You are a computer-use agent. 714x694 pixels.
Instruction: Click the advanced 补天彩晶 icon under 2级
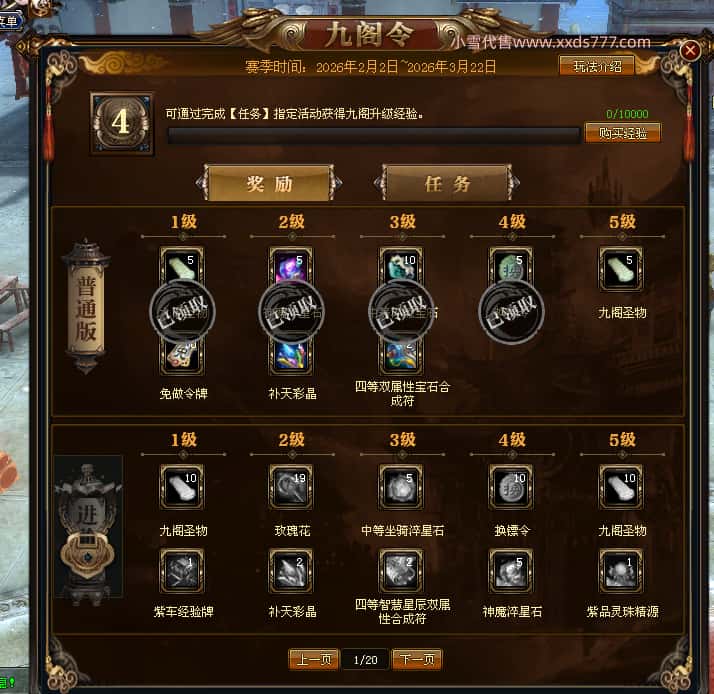[x=291, y=571]
